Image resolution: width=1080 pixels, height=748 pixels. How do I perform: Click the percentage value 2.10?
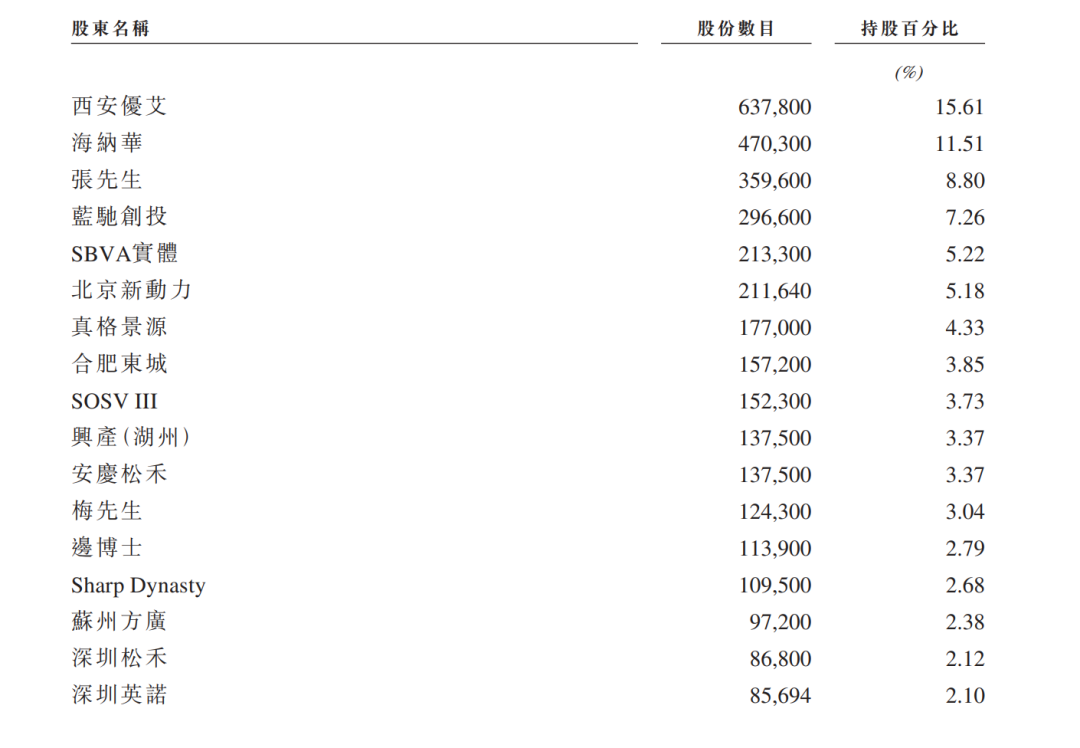pos(964,696)
